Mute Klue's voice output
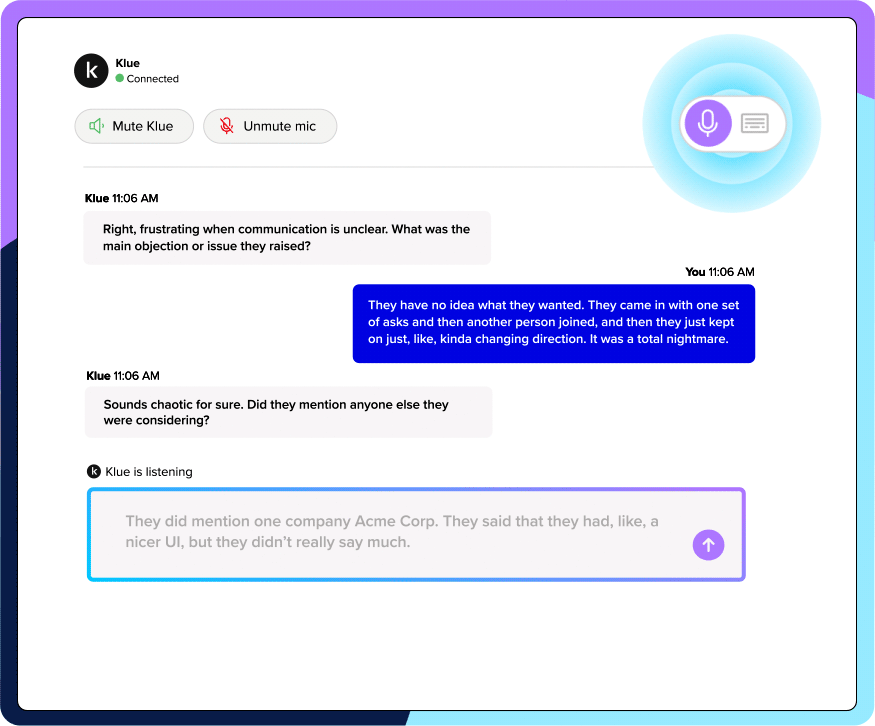Viewport: 875px width, 726px height. coord(134,126)
